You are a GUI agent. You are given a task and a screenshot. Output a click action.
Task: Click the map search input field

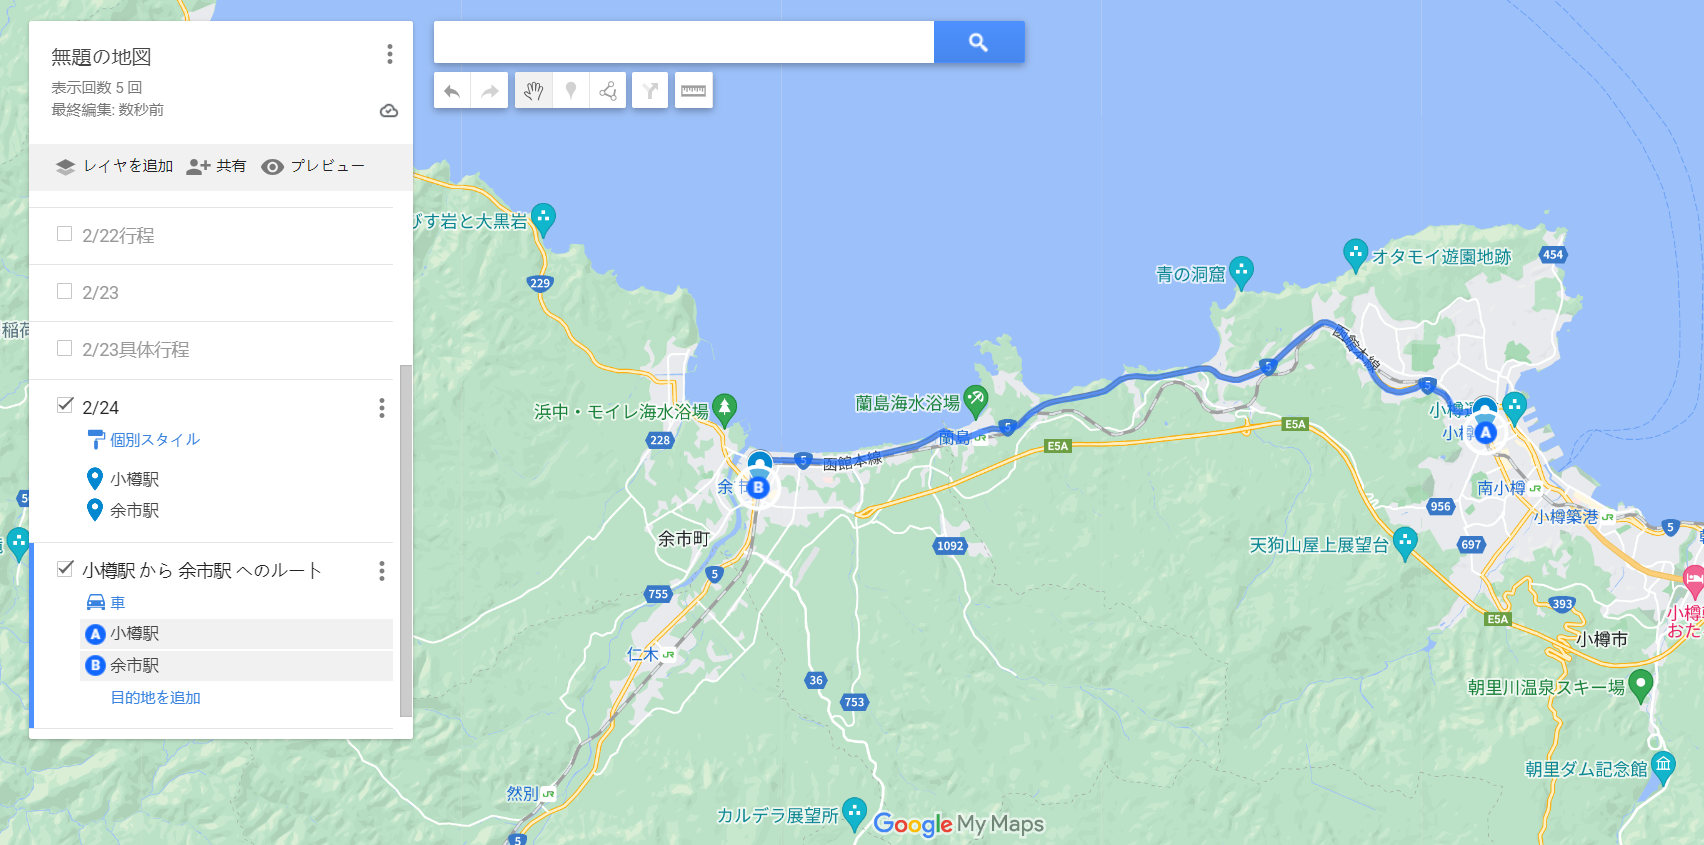[x=684, y=42]
